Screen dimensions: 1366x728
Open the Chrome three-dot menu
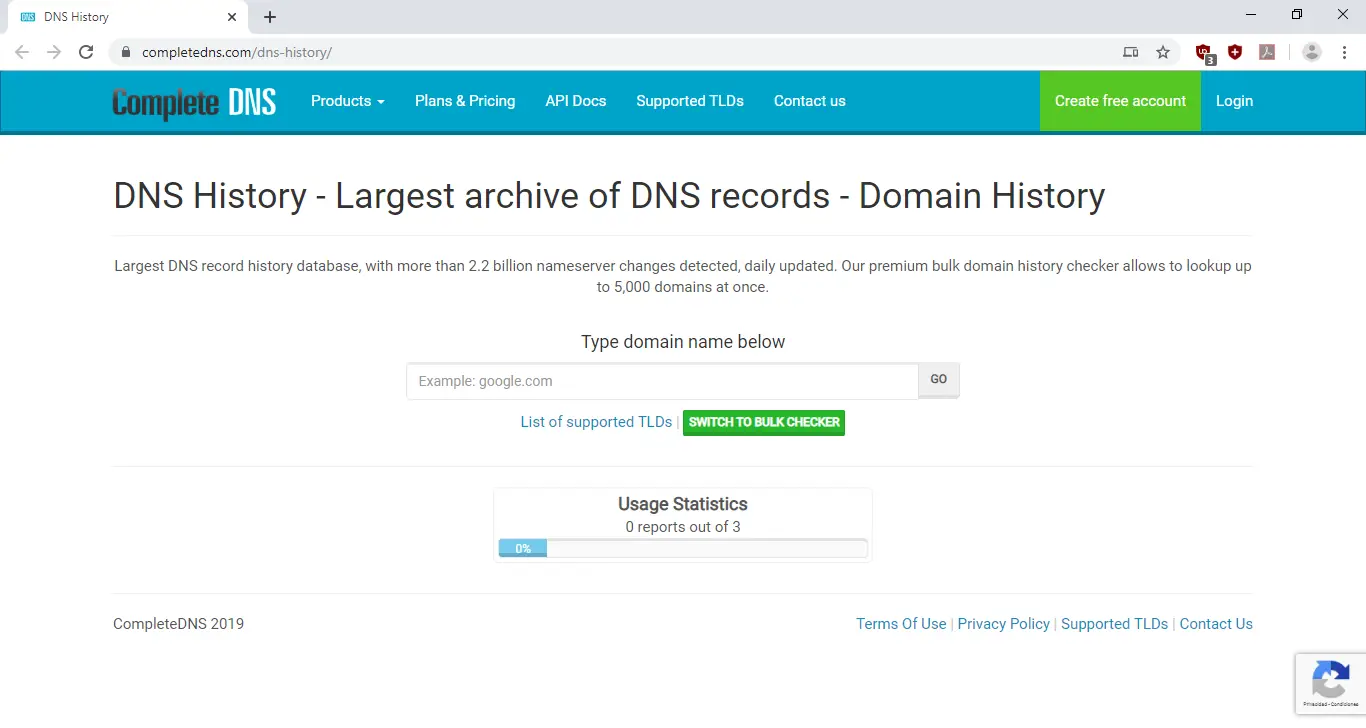pyautogui.click(x=1344, y=52)
